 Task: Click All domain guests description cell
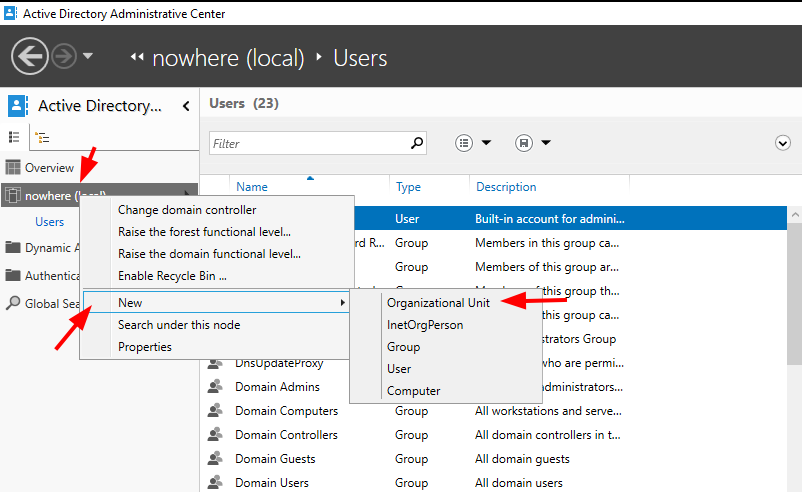(x=522, y=459)
